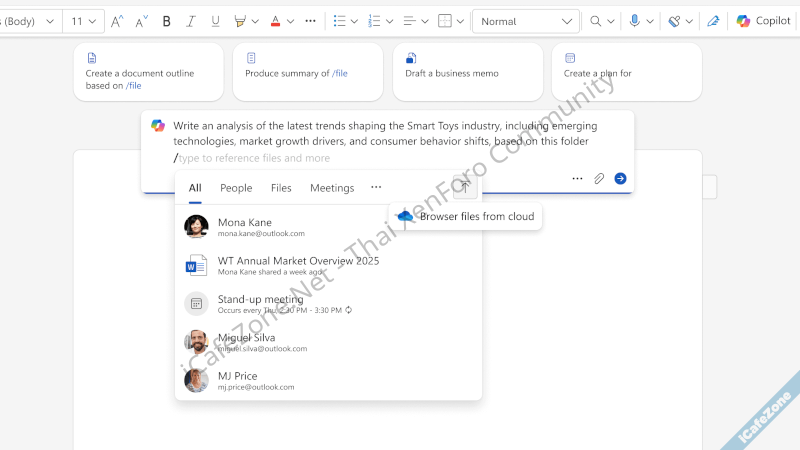
Task: Open the dictation options dropdown
Action: tap(650, 21)
